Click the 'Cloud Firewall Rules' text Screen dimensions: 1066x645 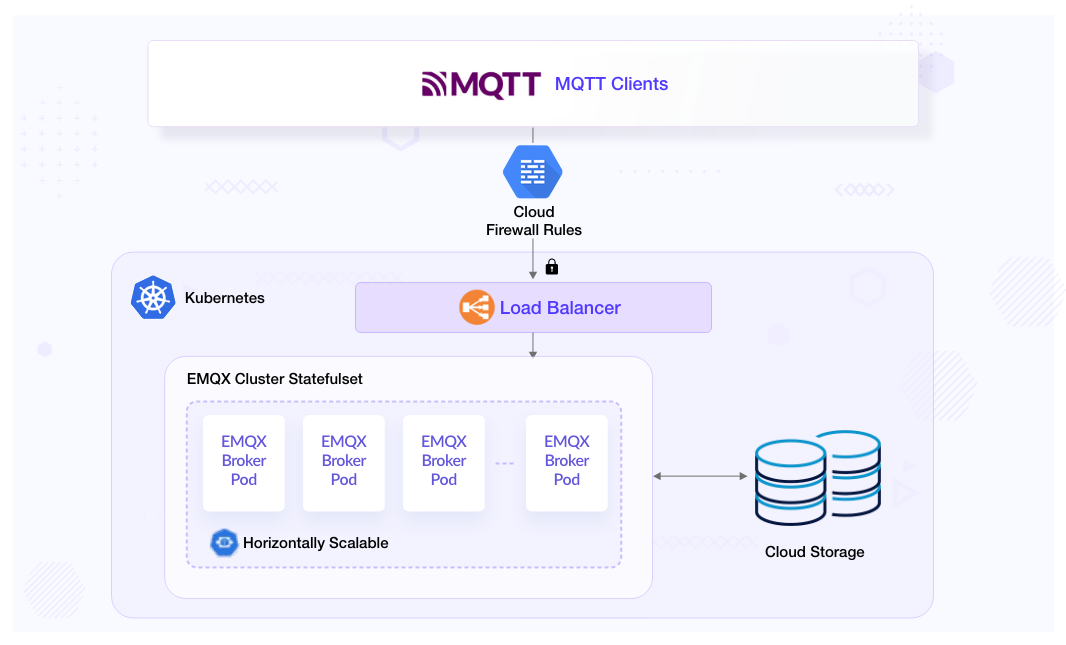[534, 221]
